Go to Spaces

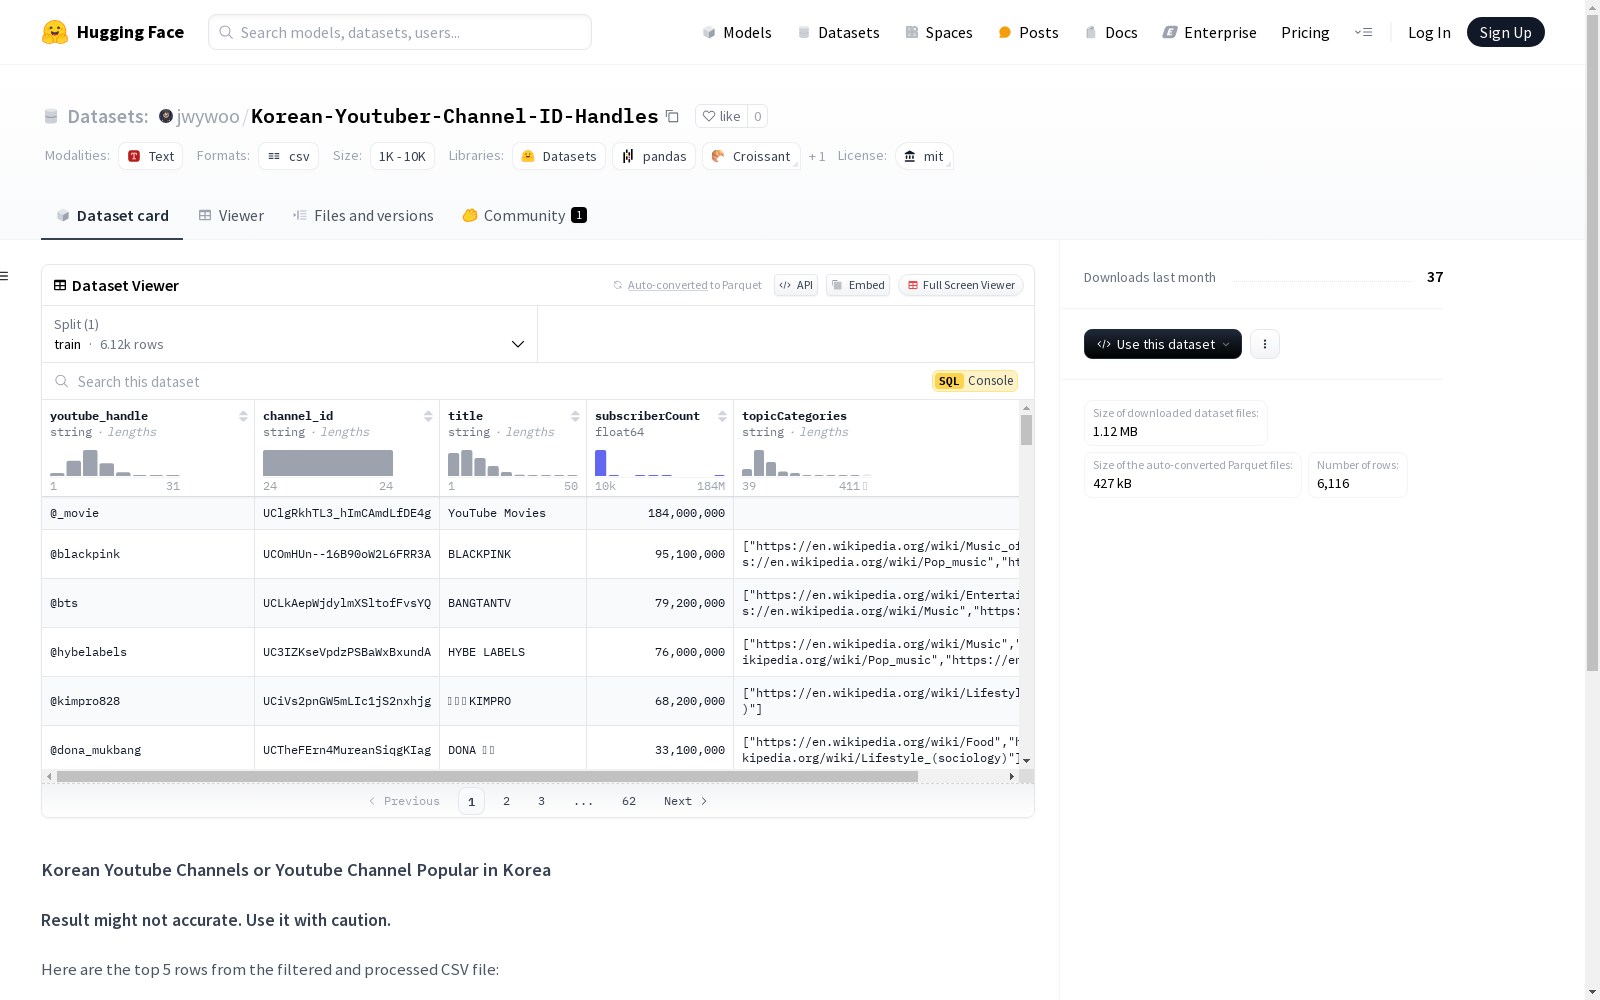[939, 32]
